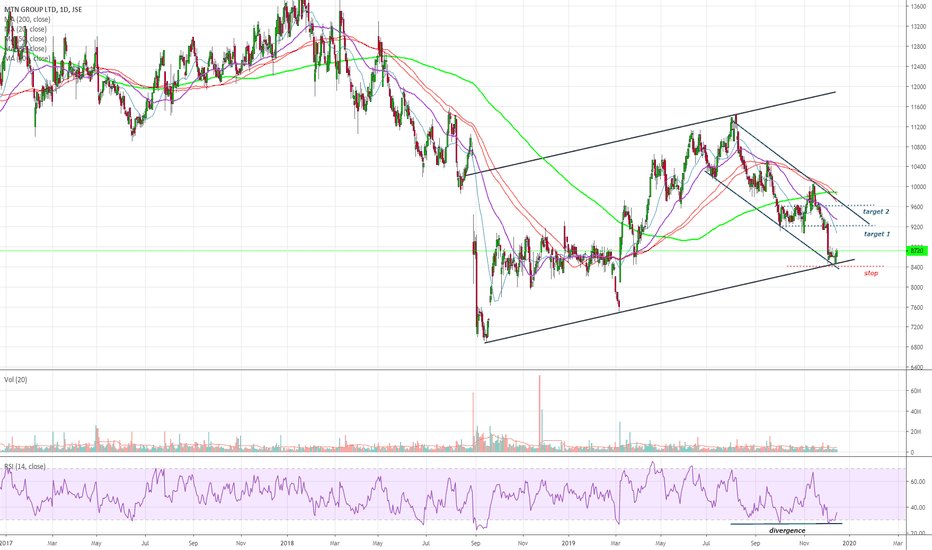Screen dimensions: 932x550
Task: Click the 60.00 RSI axis label
Action: 918,482
